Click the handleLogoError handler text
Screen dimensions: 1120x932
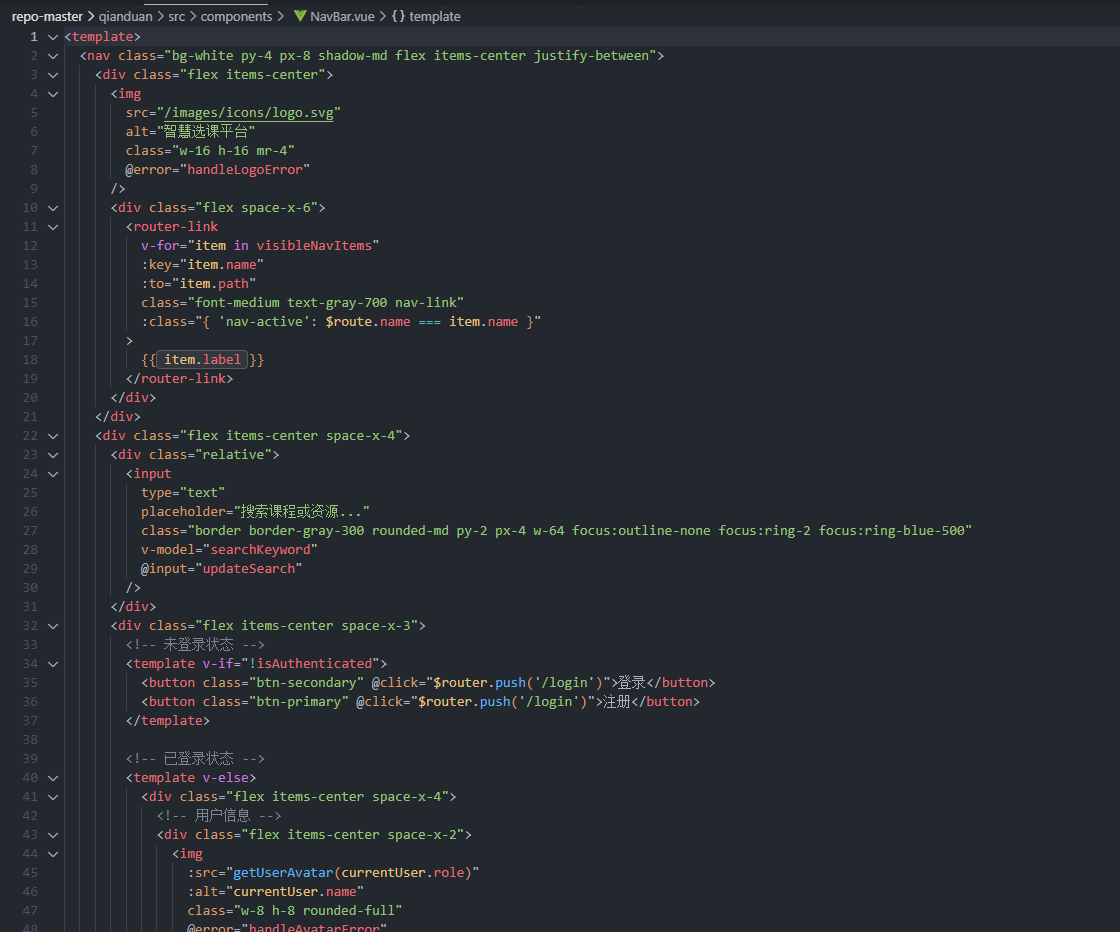coord(245,169)
